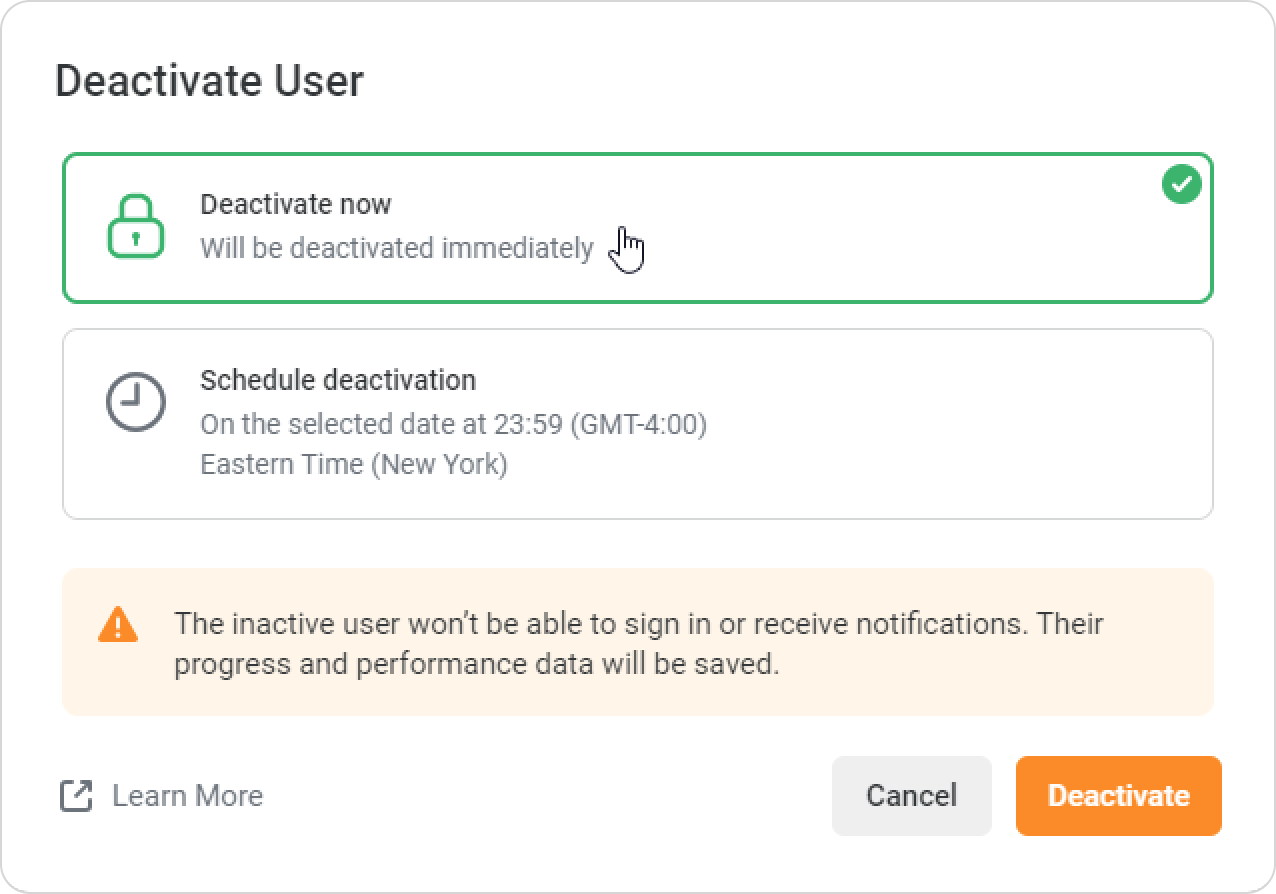Click the "Deactivate User" dialog title

[x=209, y=81]
